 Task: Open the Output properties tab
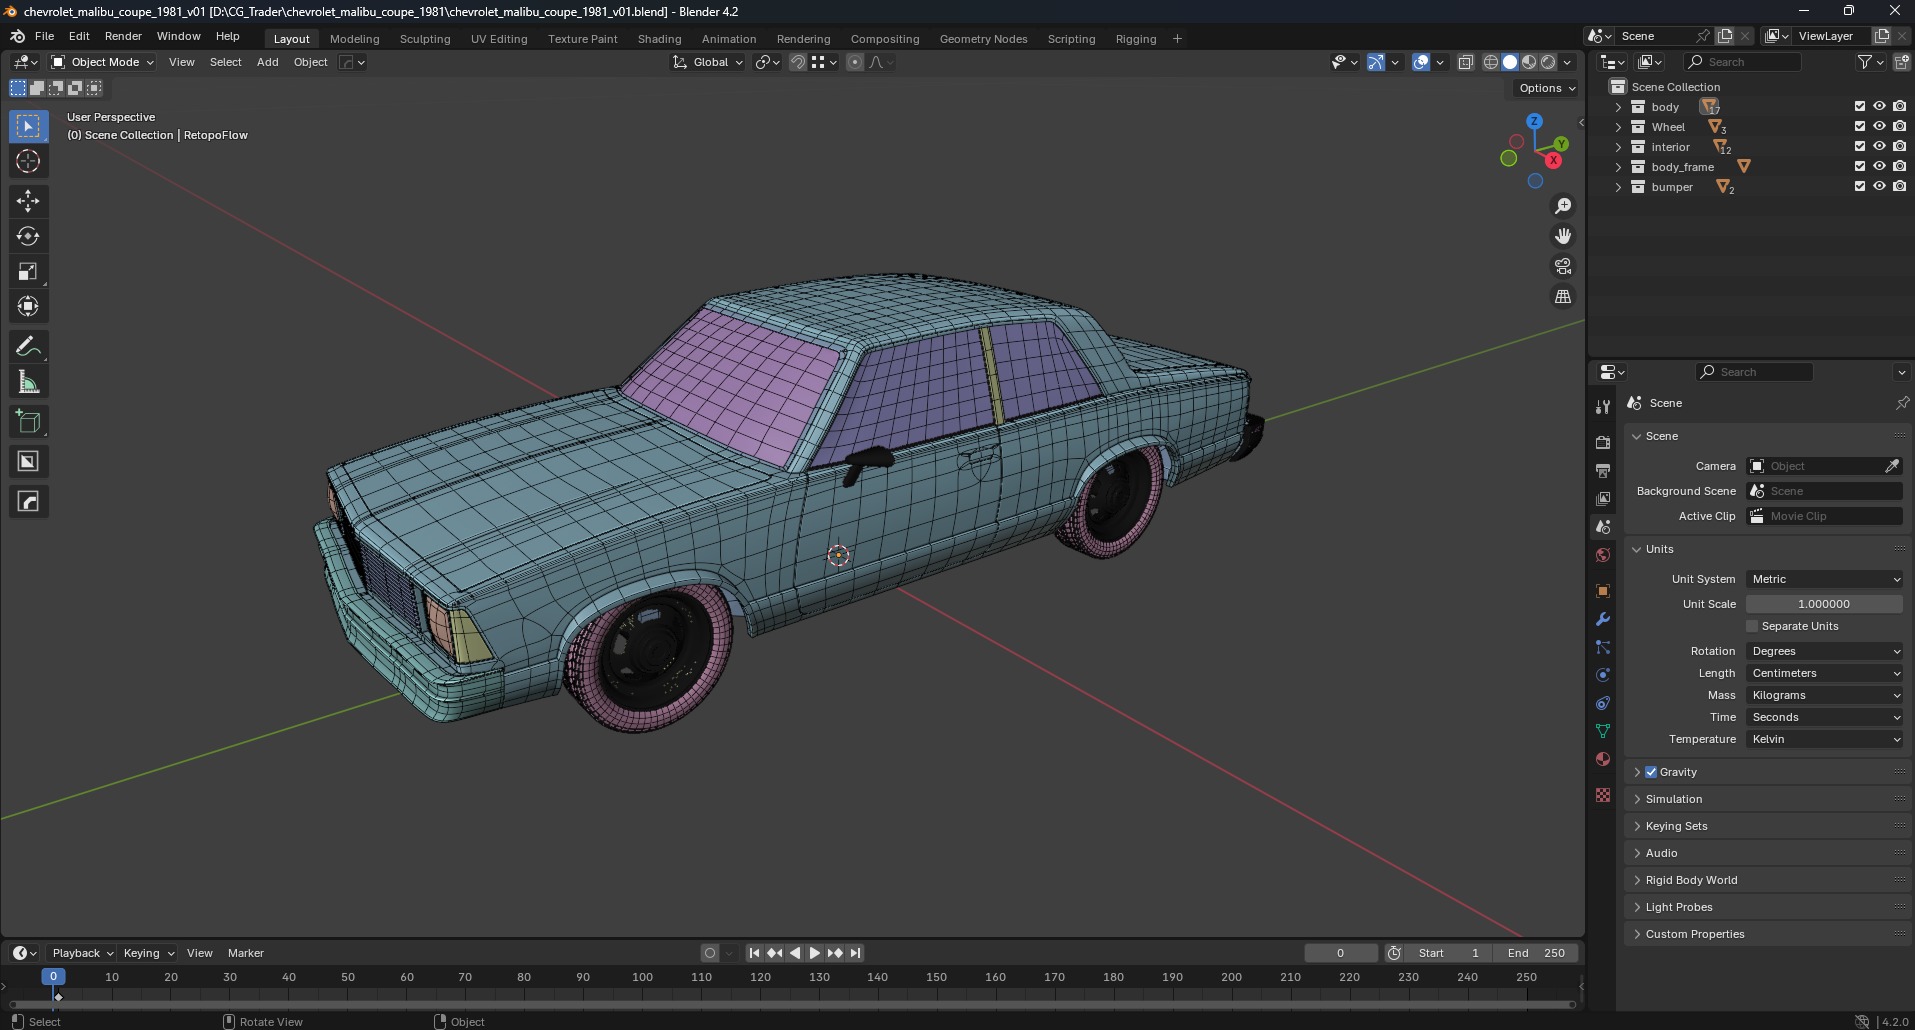tap(1603, 470)
